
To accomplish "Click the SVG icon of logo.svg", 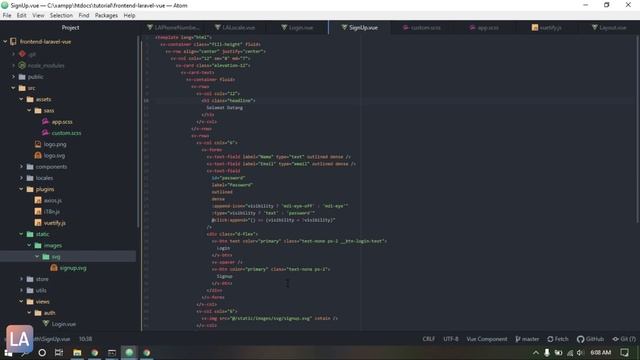I will (x=38, y=155).
